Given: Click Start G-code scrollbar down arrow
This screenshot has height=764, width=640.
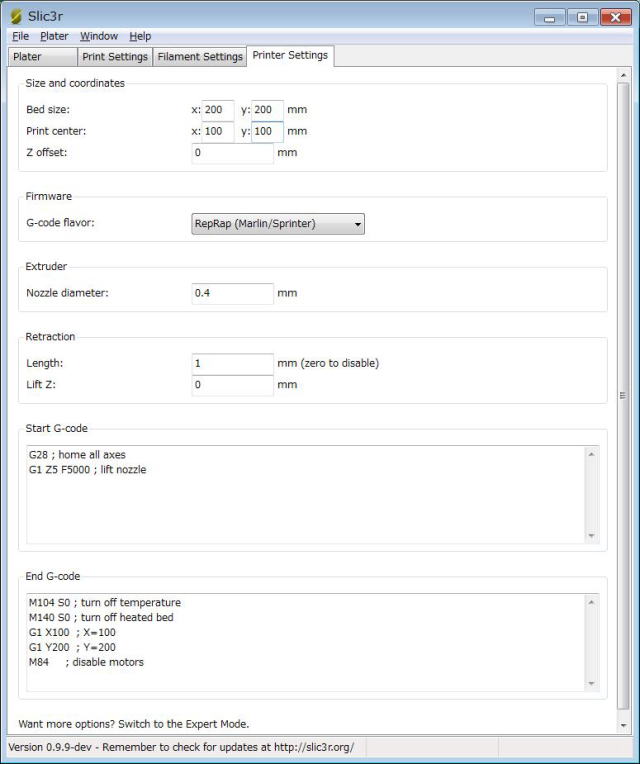Looking at the screenshot, I should (592, 536).
